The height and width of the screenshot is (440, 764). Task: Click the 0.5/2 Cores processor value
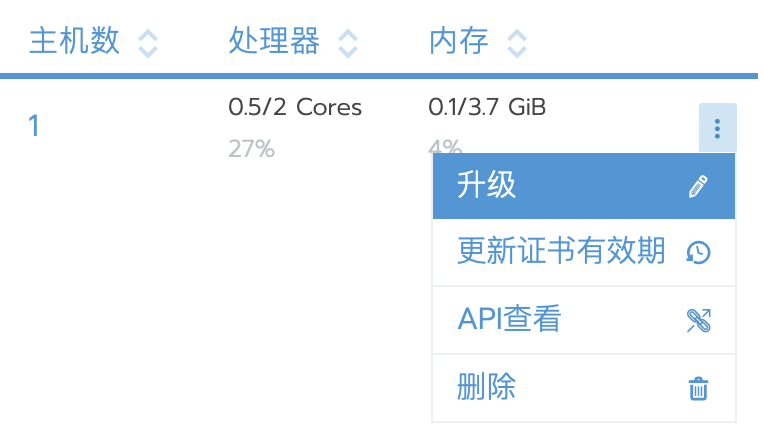coord(295,107)
